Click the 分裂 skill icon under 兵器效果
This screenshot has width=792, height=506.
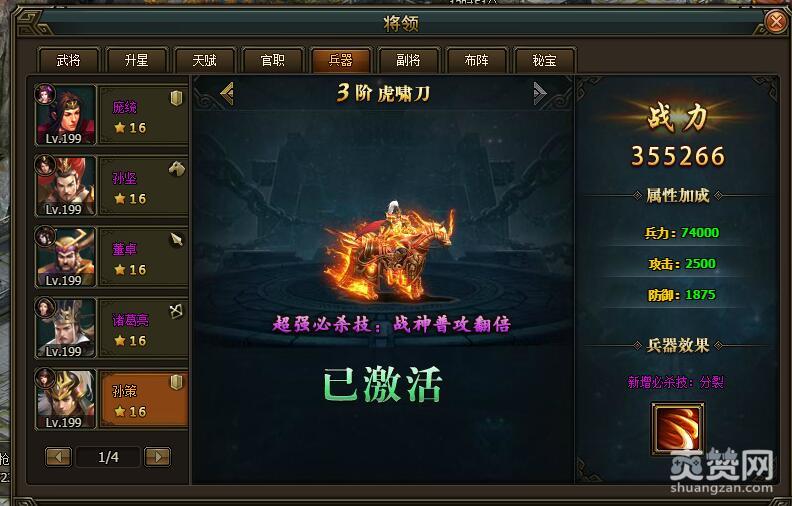[x=677, y=428]
